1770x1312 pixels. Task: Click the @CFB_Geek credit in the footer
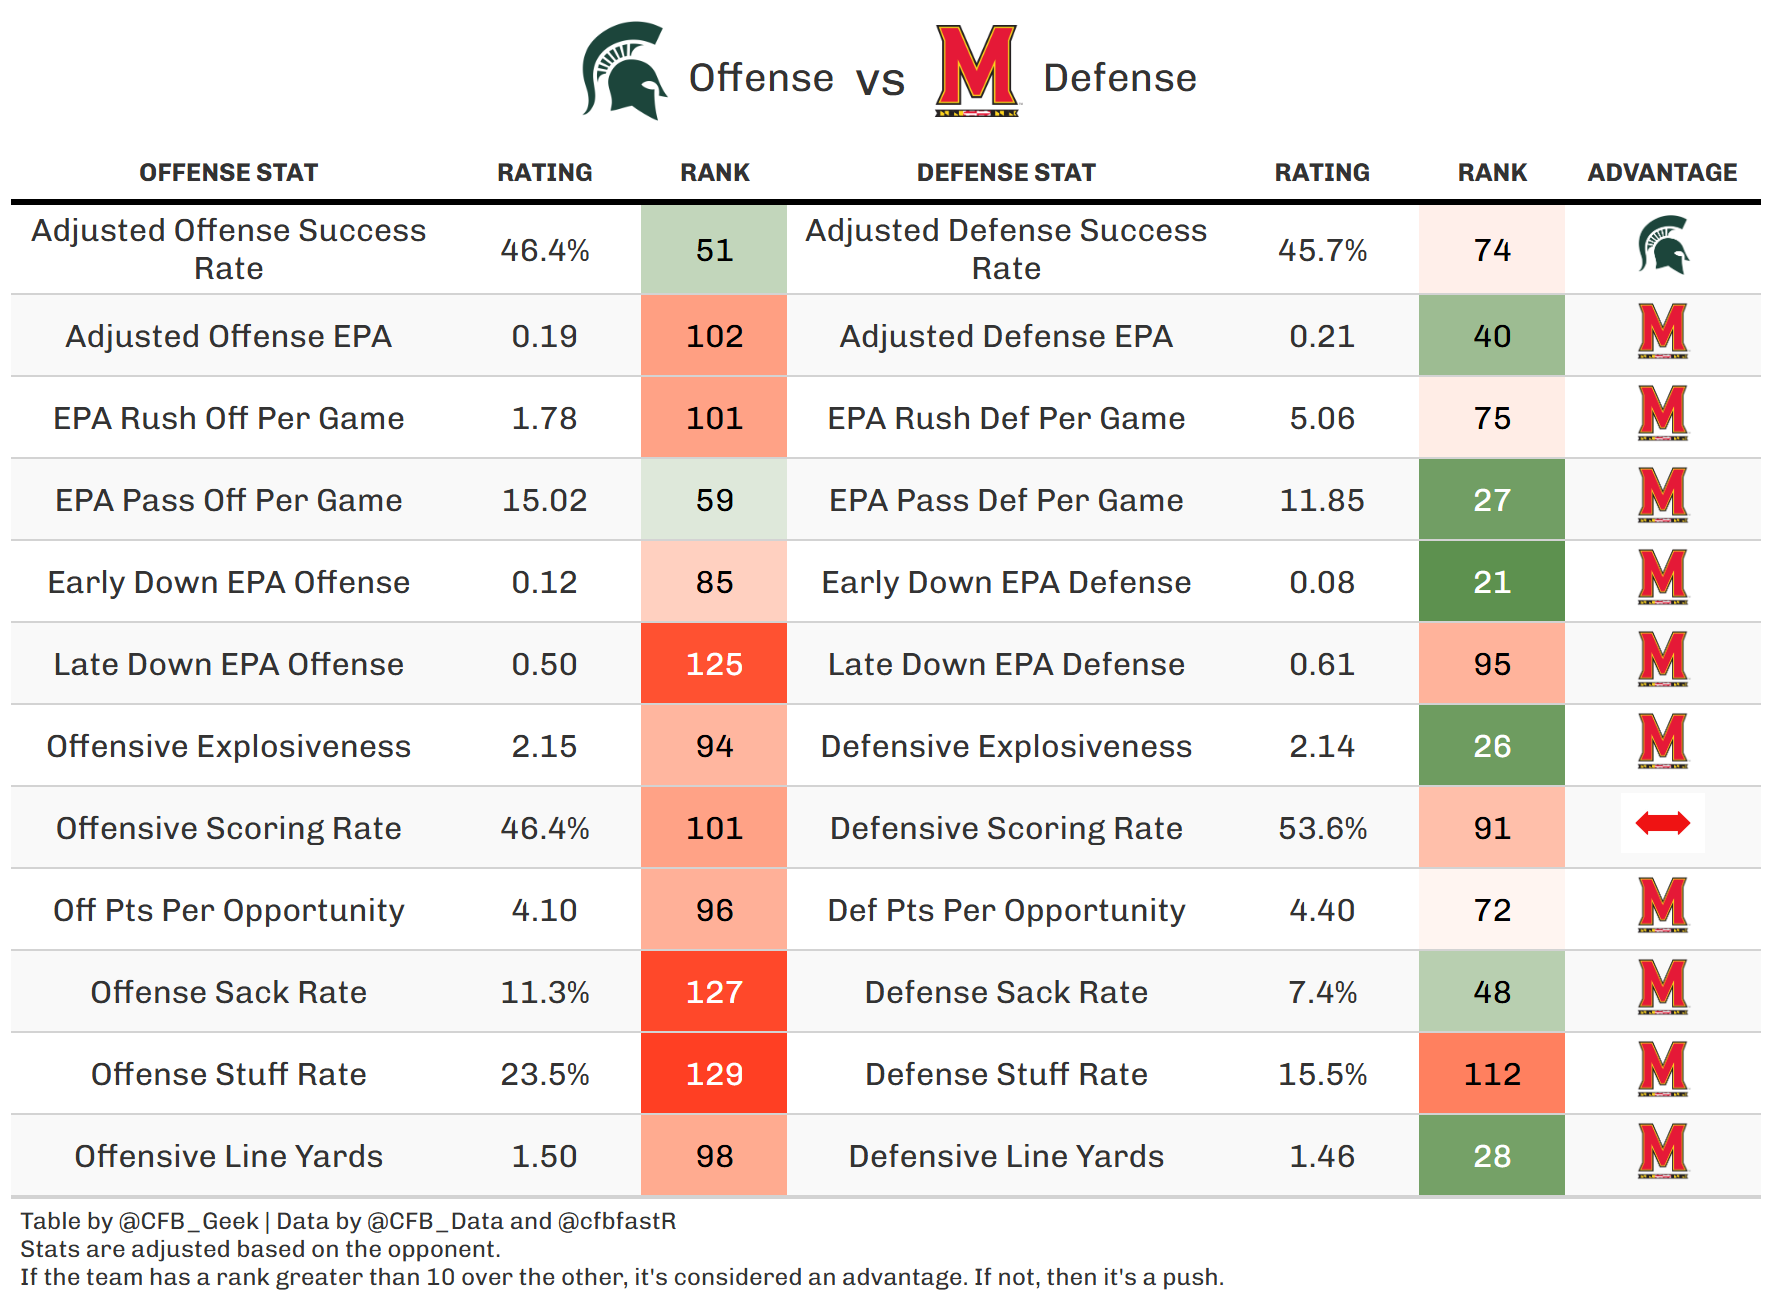click(188, 1221)
